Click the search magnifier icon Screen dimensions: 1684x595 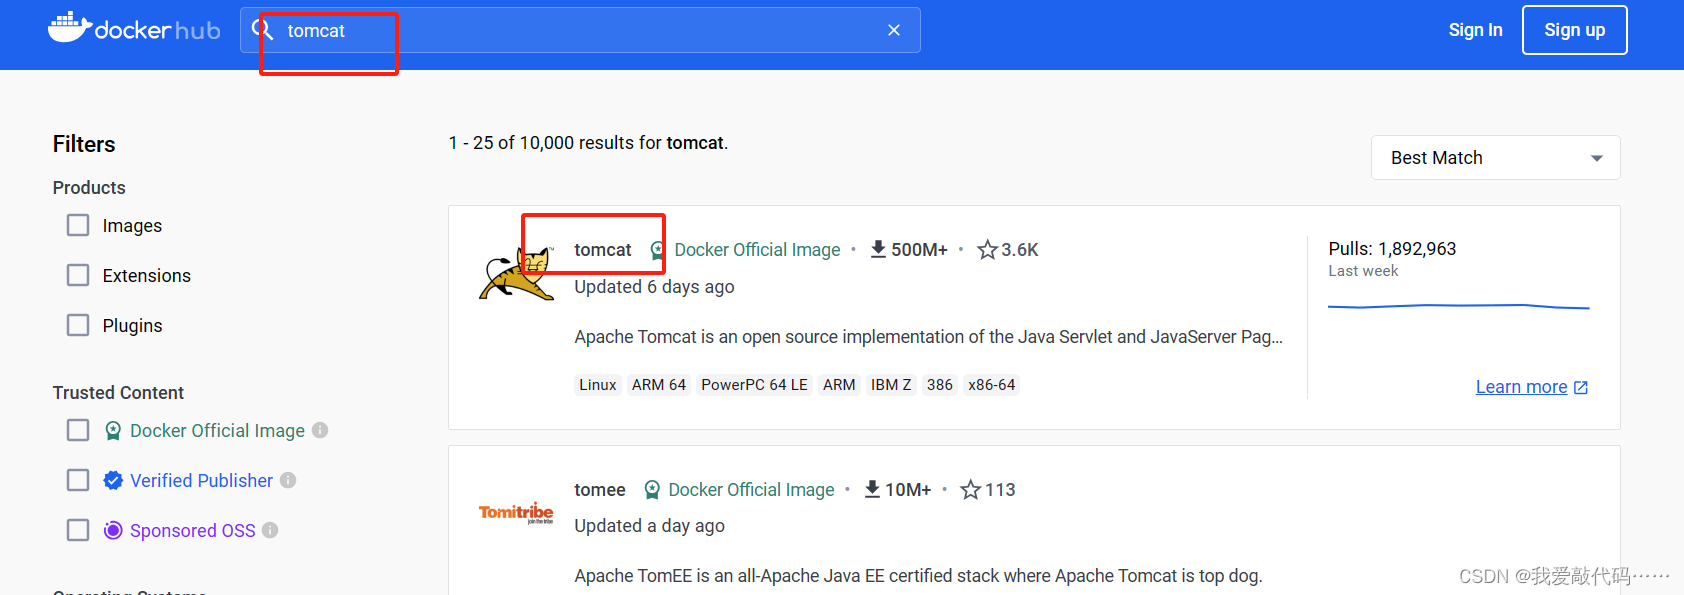tap(262, 29)
